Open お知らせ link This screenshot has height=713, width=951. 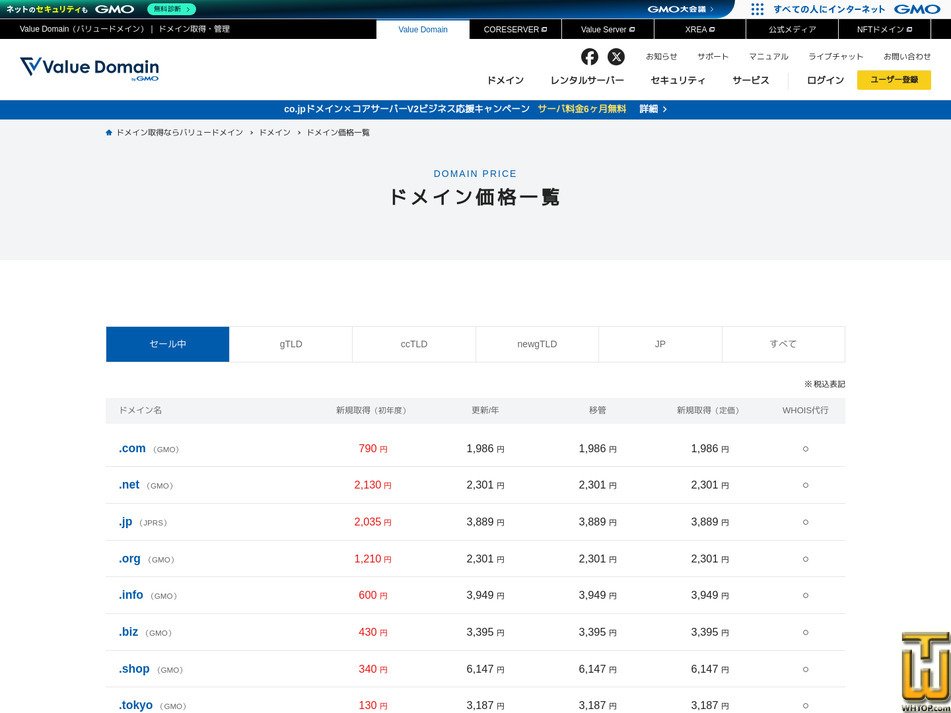[661, 56]
